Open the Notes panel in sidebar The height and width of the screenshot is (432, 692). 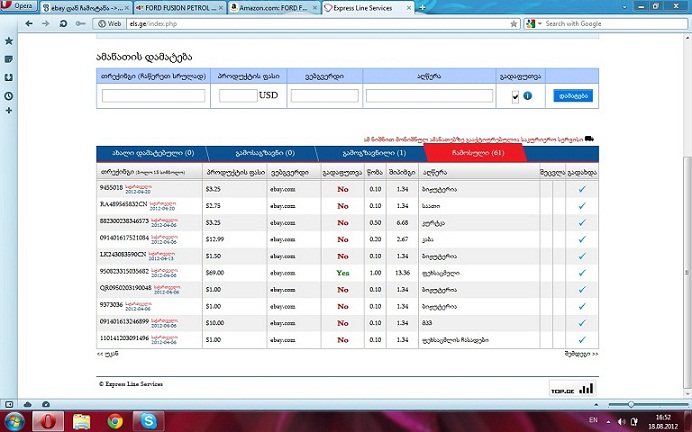tap(9, 59)
